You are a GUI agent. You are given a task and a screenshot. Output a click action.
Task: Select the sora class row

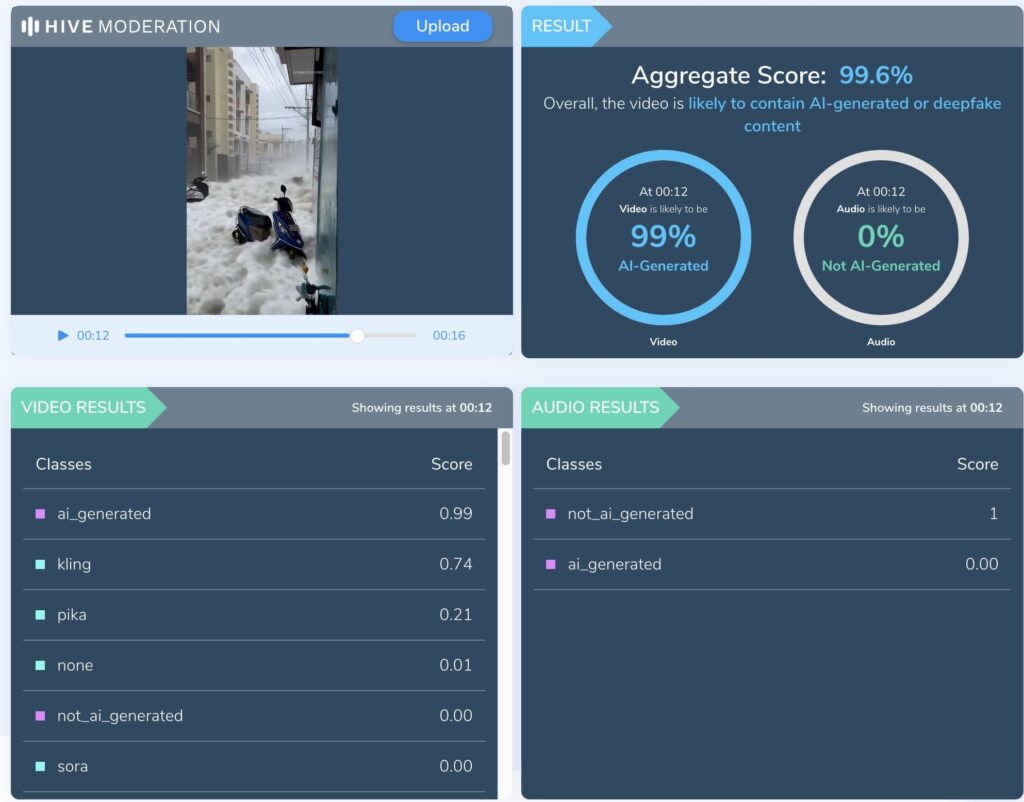[254, 766]
